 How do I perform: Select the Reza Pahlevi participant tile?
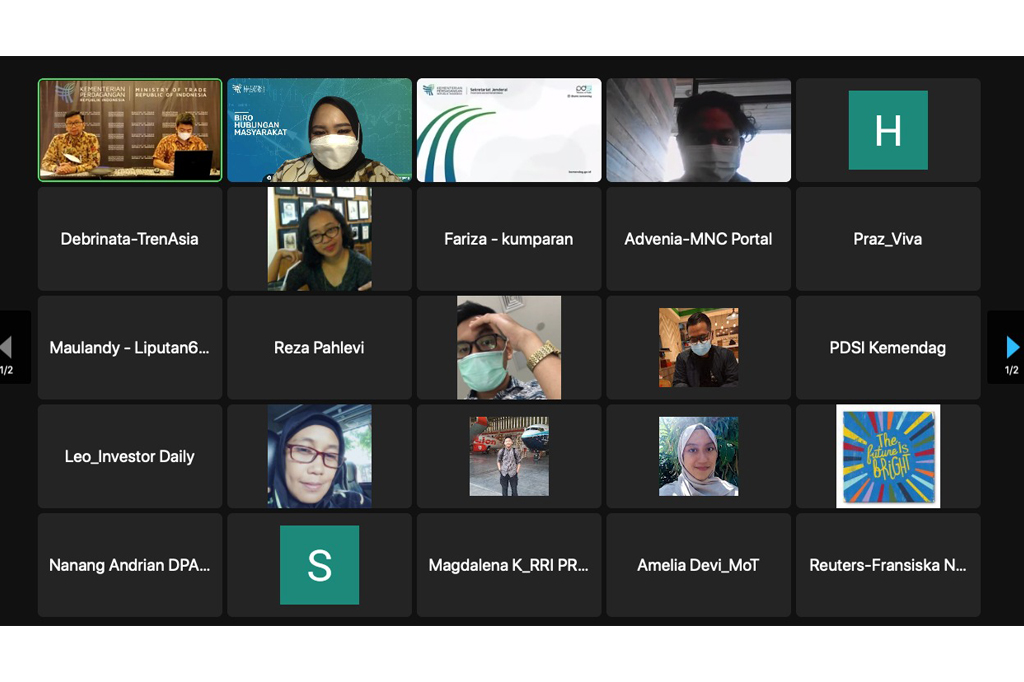pos(319,348)
